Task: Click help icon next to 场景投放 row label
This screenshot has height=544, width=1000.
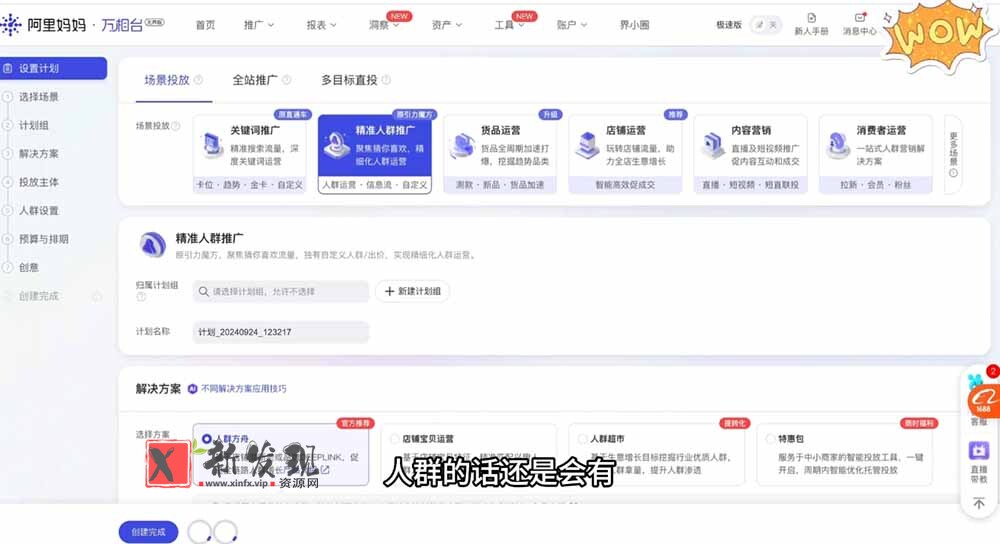Action: coord(176,126)
